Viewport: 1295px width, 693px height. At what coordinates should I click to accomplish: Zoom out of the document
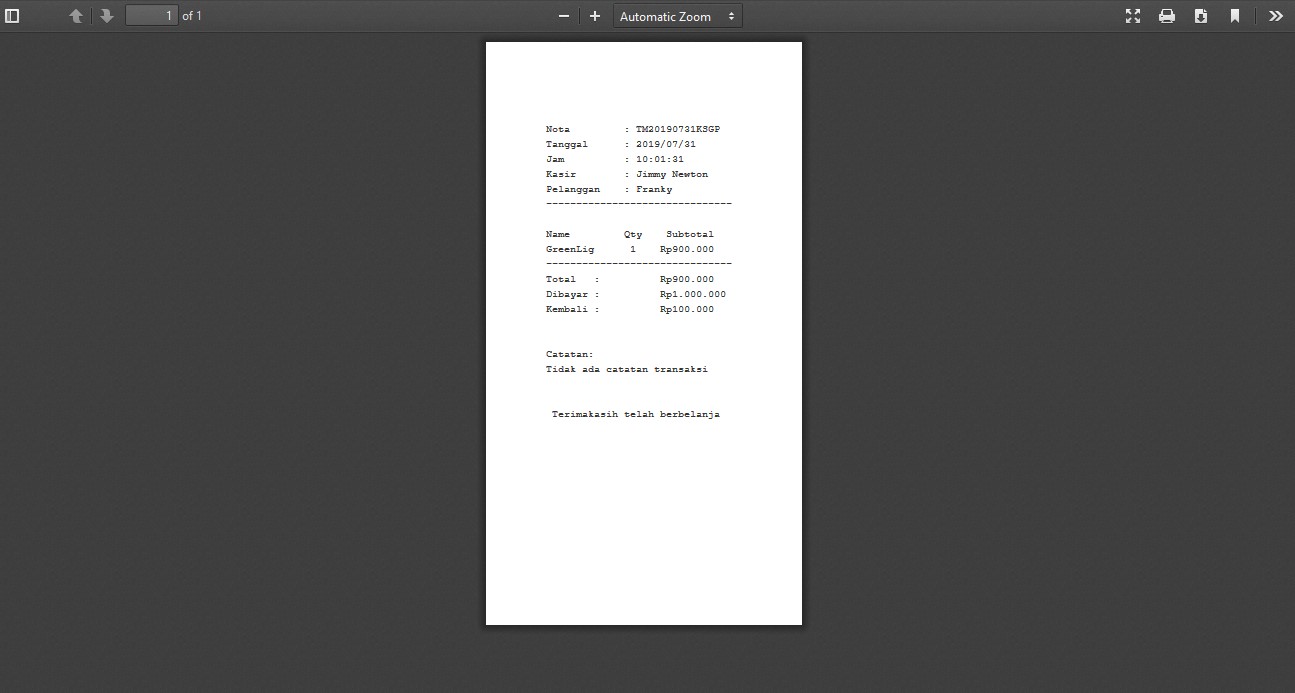click(564, 16)
